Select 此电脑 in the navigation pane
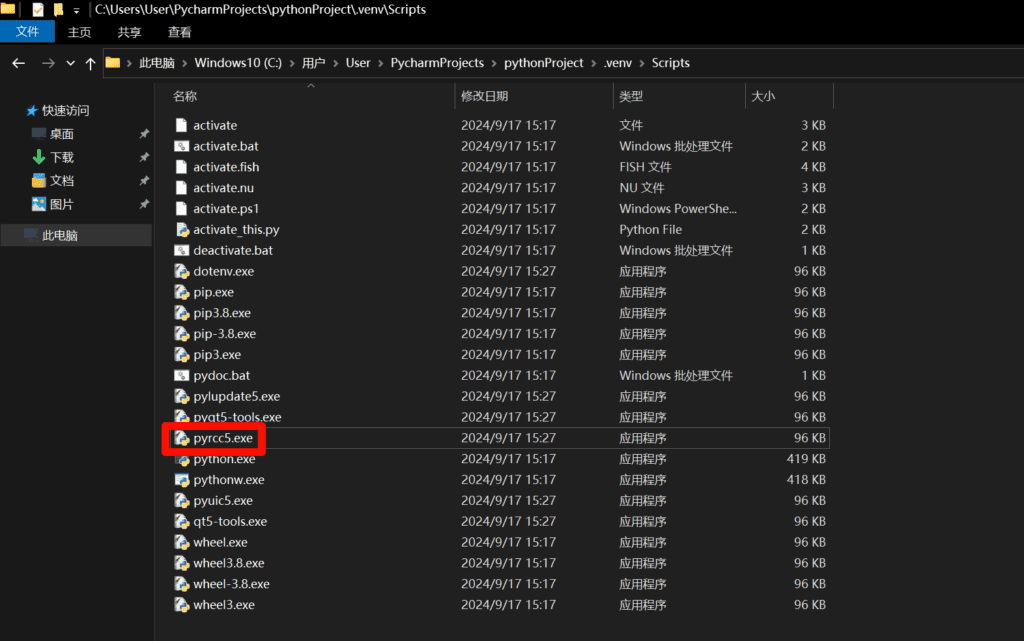 [60, 236]
